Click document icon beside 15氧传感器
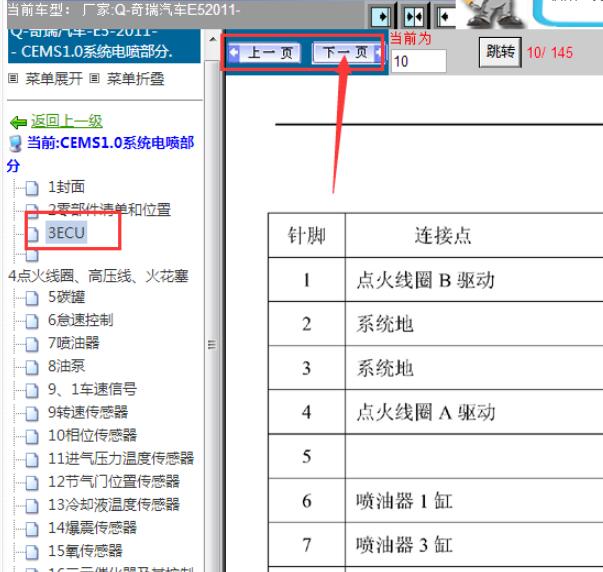The image size is (603, 572). [32, 552]
